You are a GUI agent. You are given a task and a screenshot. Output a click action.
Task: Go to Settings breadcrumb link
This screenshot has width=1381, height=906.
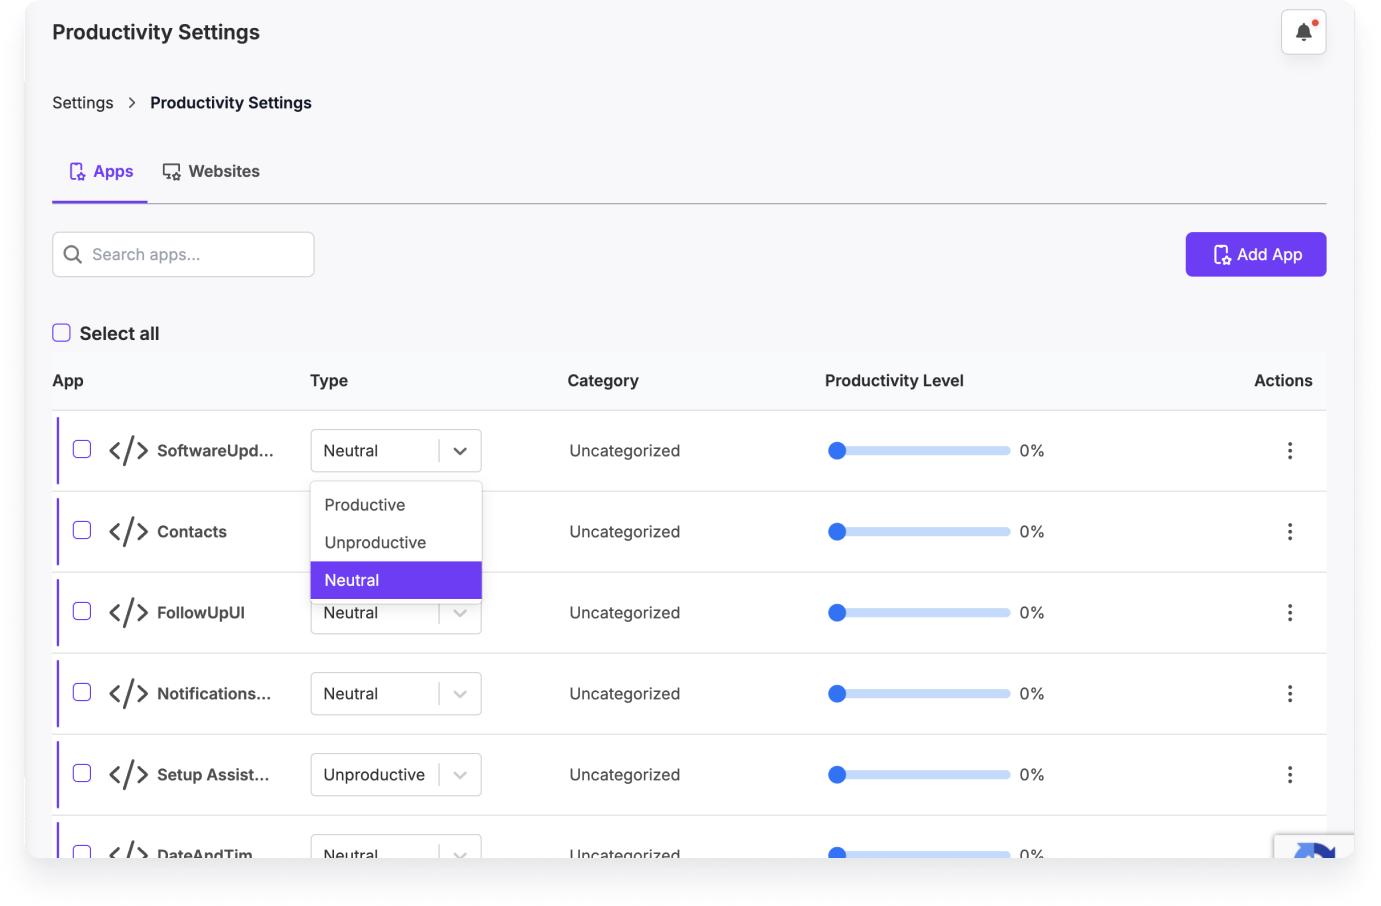[x=83, y=103]
